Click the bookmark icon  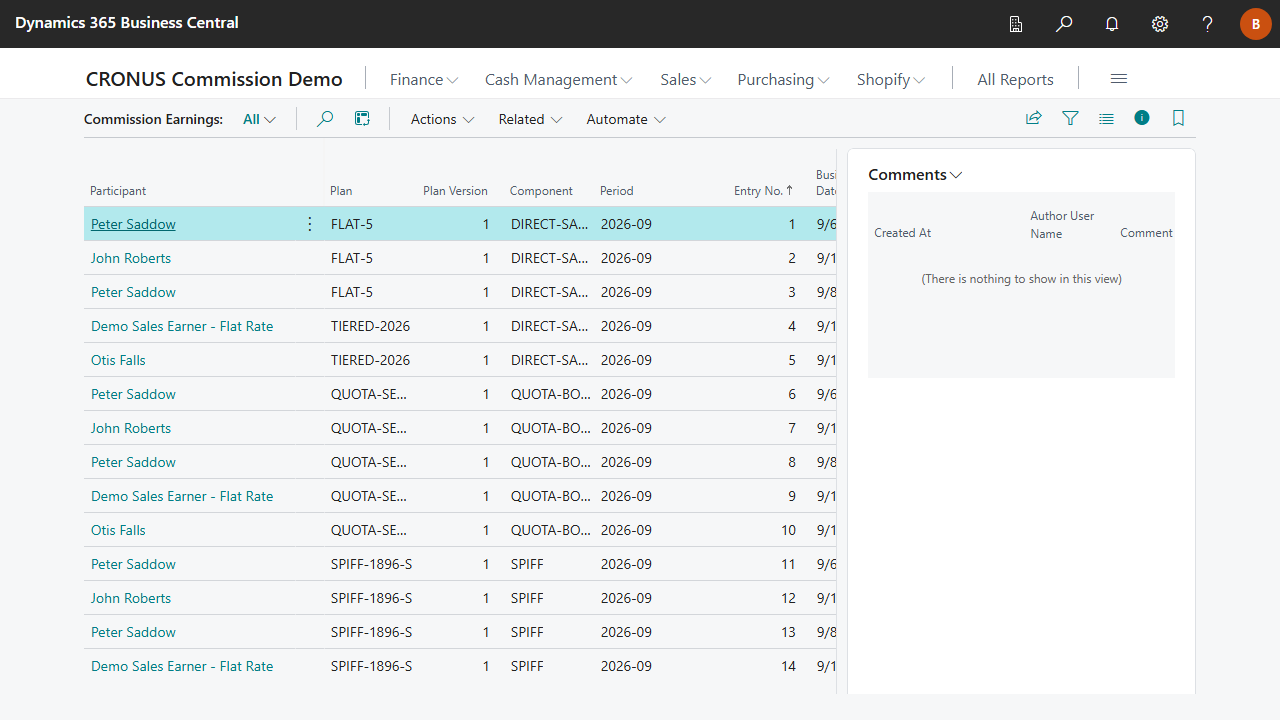[1178, 118]
